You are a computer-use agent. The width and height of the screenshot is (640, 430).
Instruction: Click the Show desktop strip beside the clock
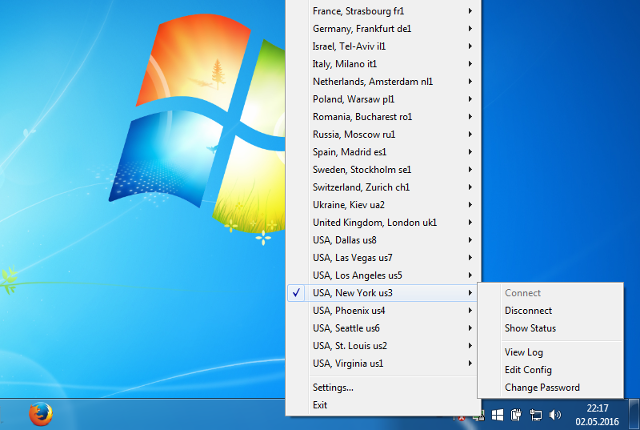[x=634, y=414]
